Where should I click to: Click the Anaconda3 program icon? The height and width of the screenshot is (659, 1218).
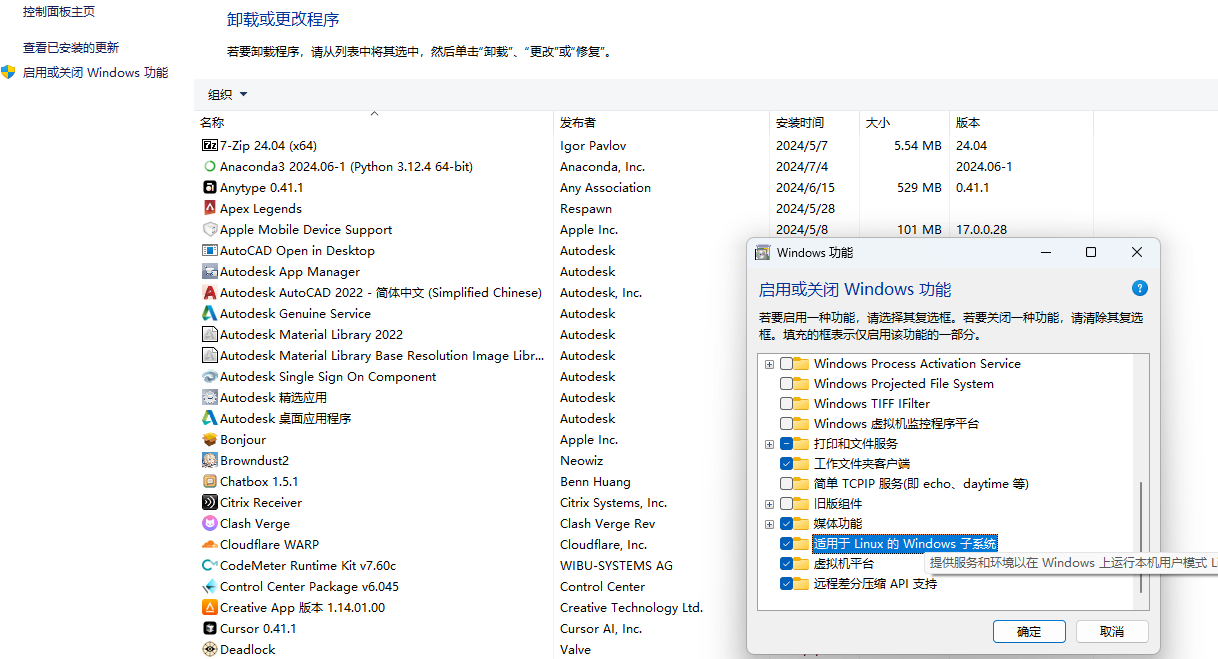[210, 167]
